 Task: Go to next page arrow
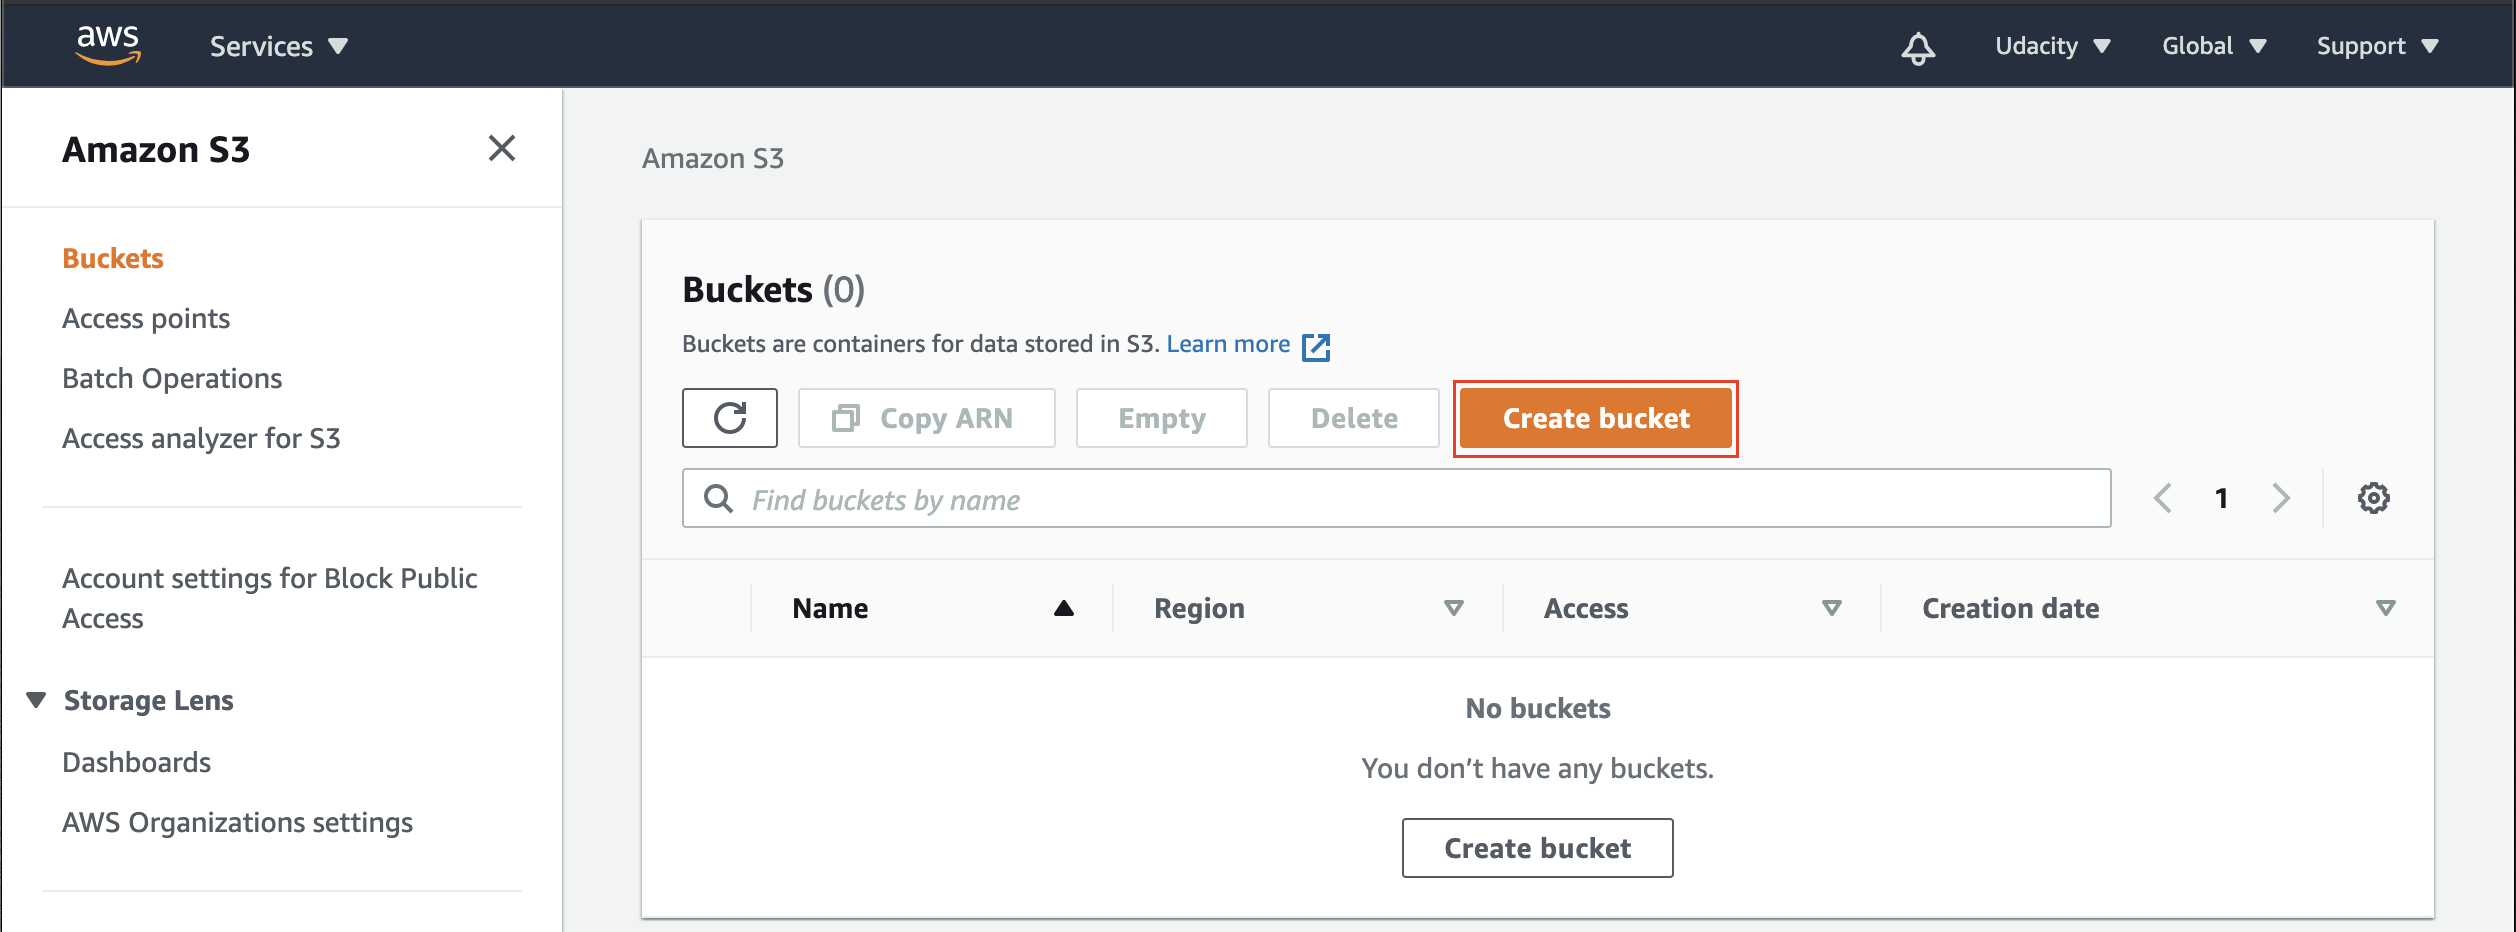[x=2281, y=498]
